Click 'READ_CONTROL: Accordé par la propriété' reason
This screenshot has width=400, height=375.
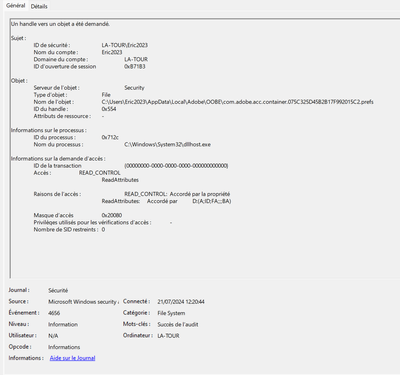click(x=177, y=194)
